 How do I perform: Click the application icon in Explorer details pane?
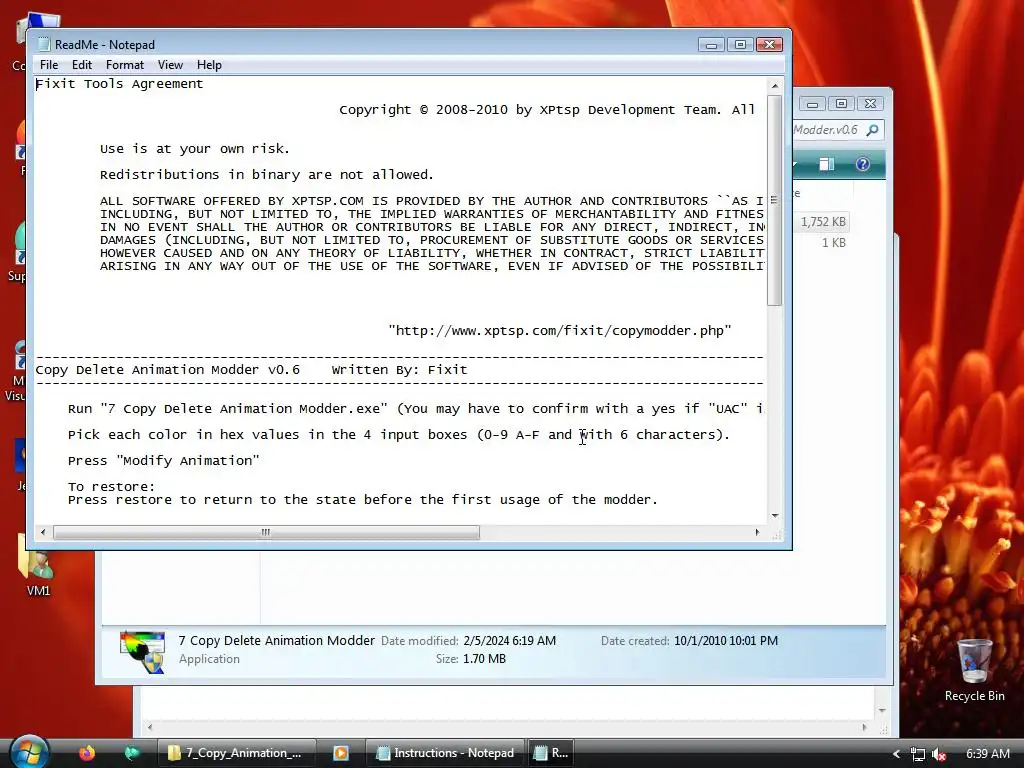(143, 651)
